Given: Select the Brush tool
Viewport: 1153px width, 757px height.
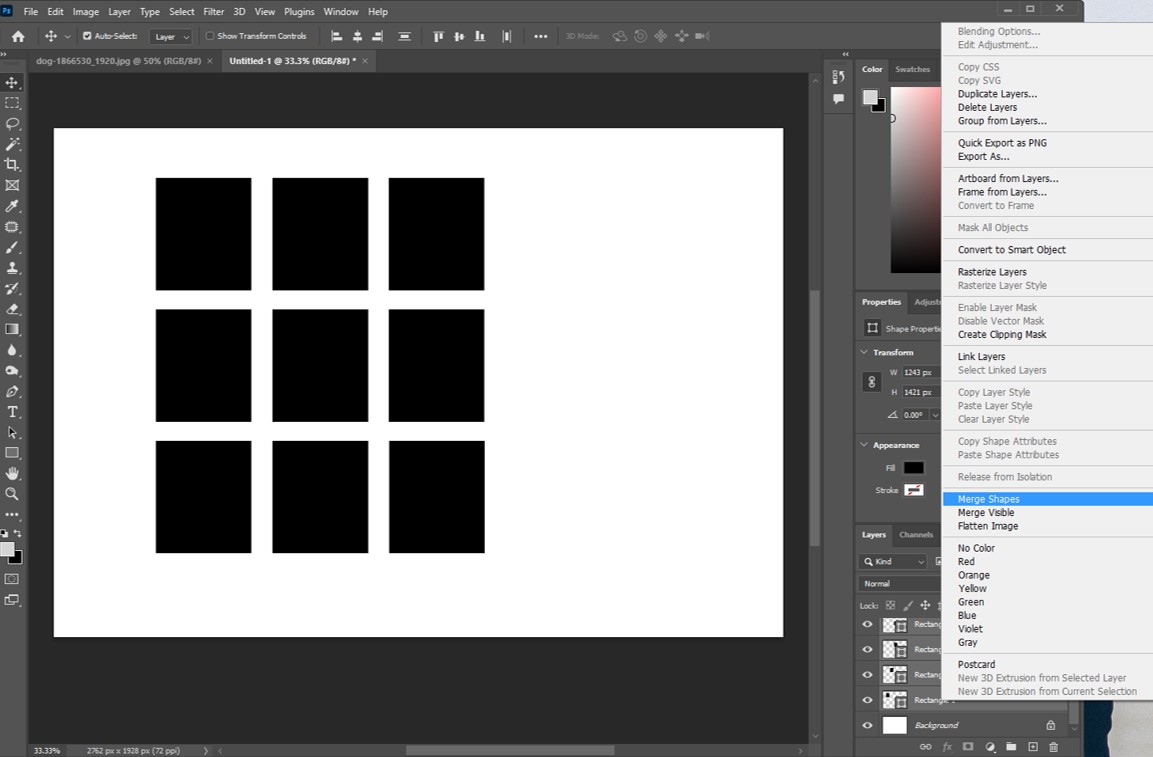Looking at the screenshot, I should click(12, 247).
